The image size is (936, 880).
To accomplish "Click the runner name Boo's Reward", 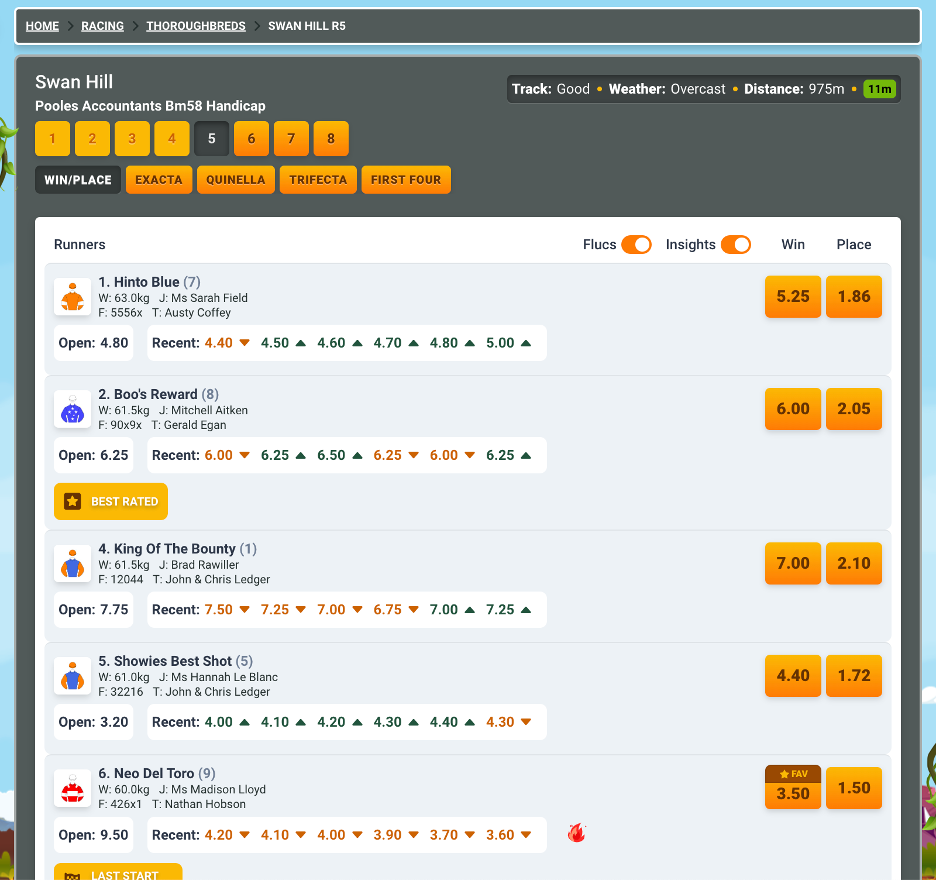I will [155, 394].
